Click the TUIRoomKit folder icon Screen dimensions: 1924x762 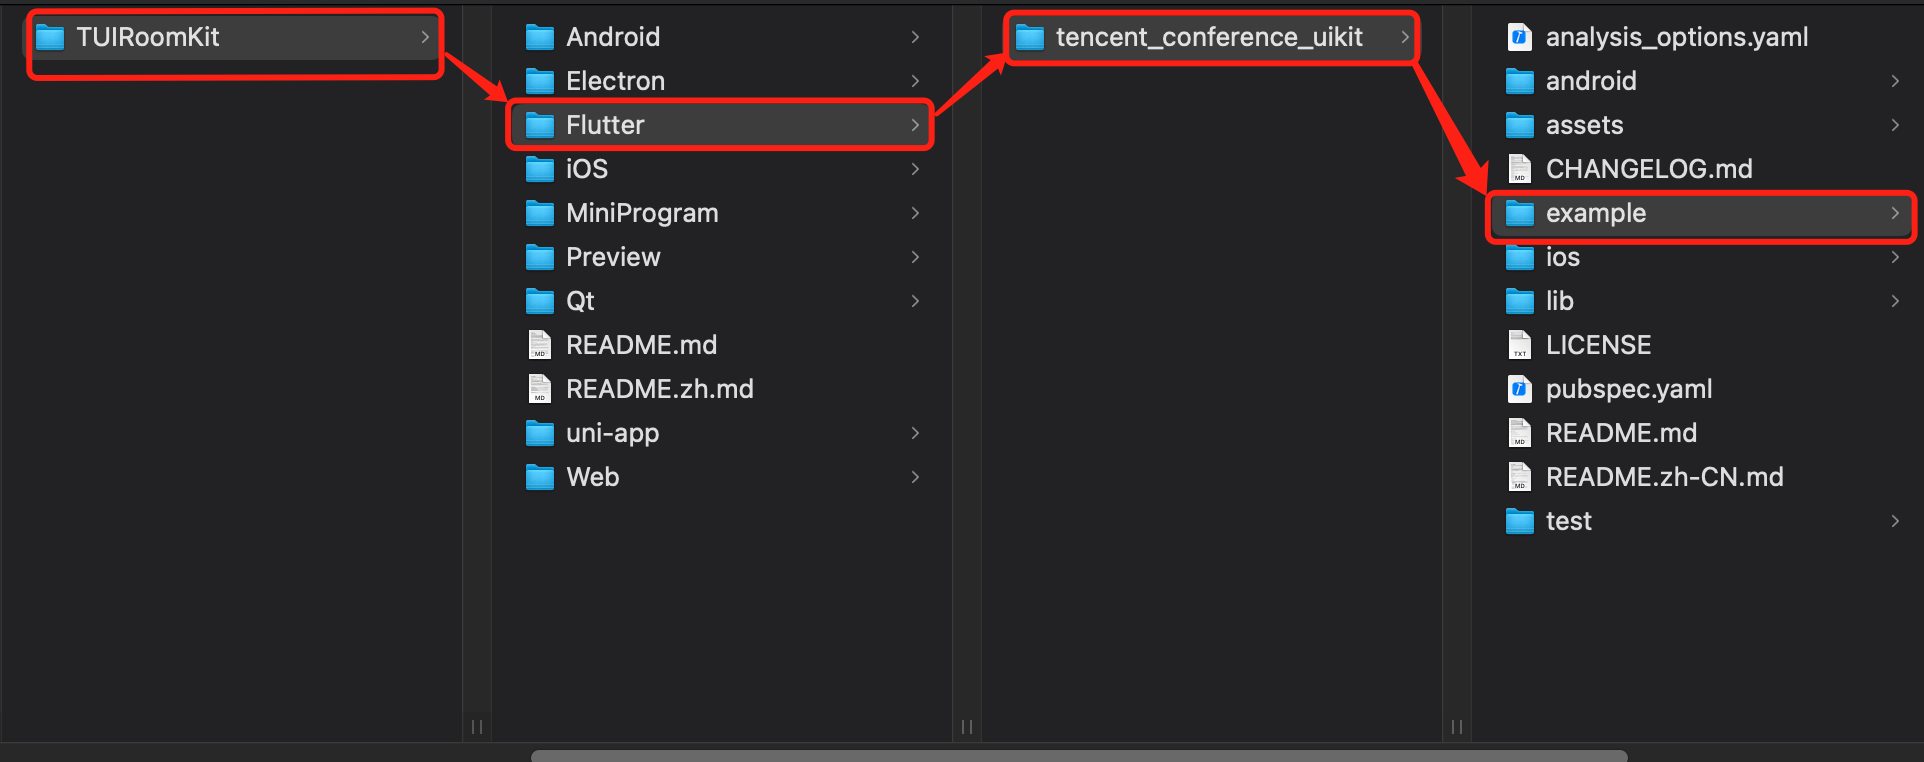(x=50, y=38)
